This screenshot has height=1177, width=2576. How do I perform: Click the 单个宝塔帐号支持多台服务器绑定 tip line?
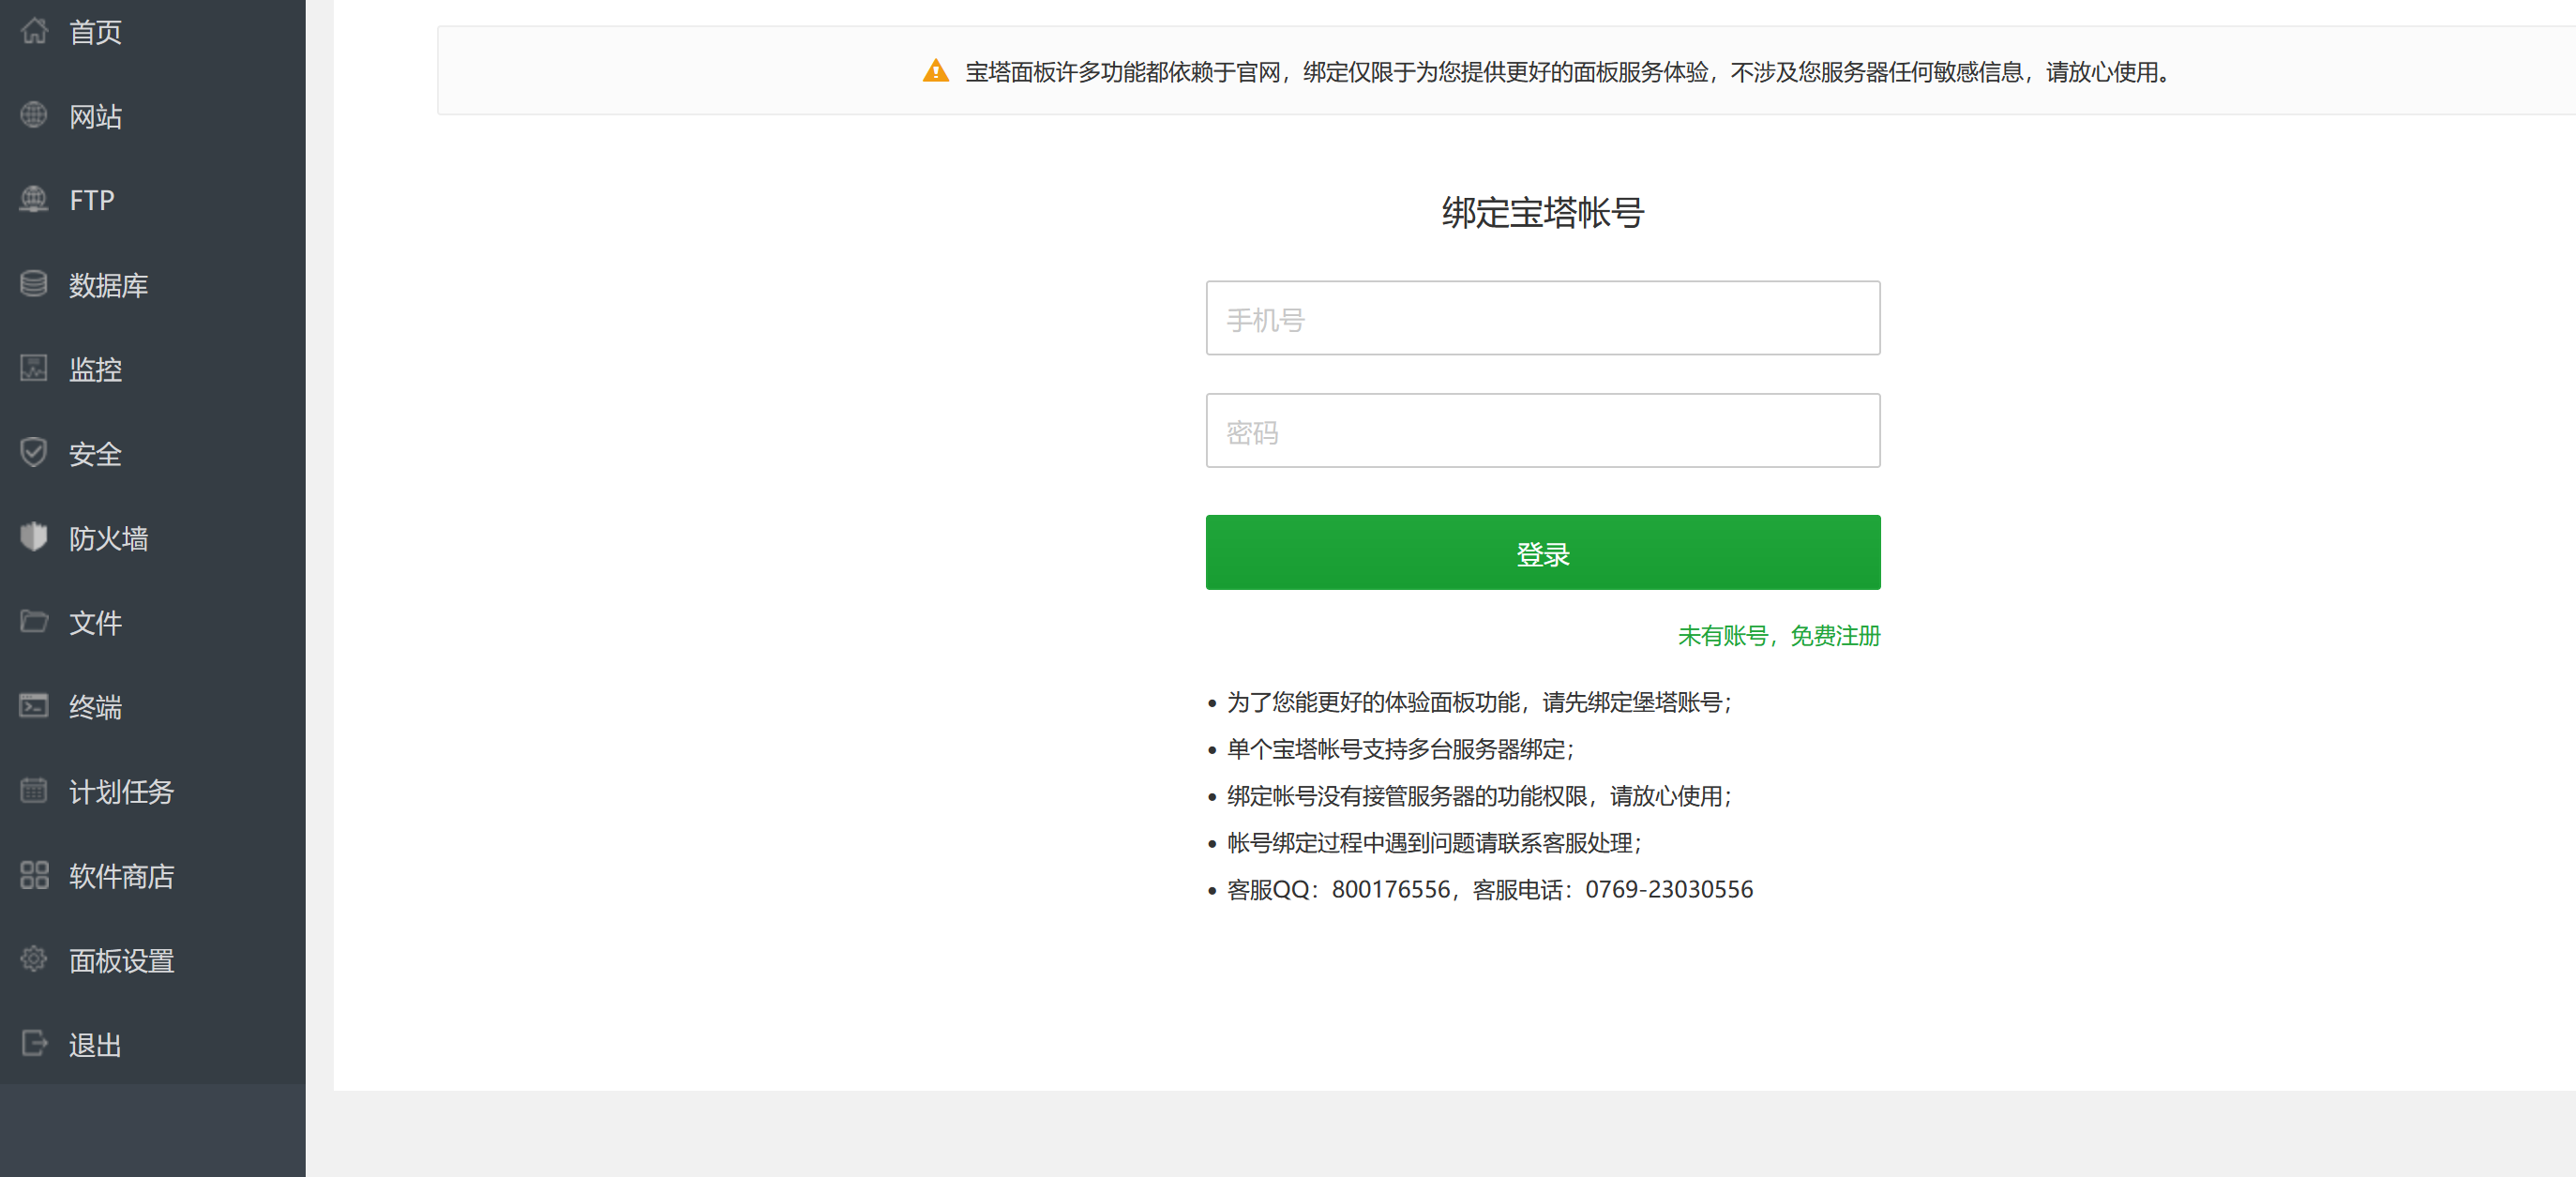click(1400, 749)
